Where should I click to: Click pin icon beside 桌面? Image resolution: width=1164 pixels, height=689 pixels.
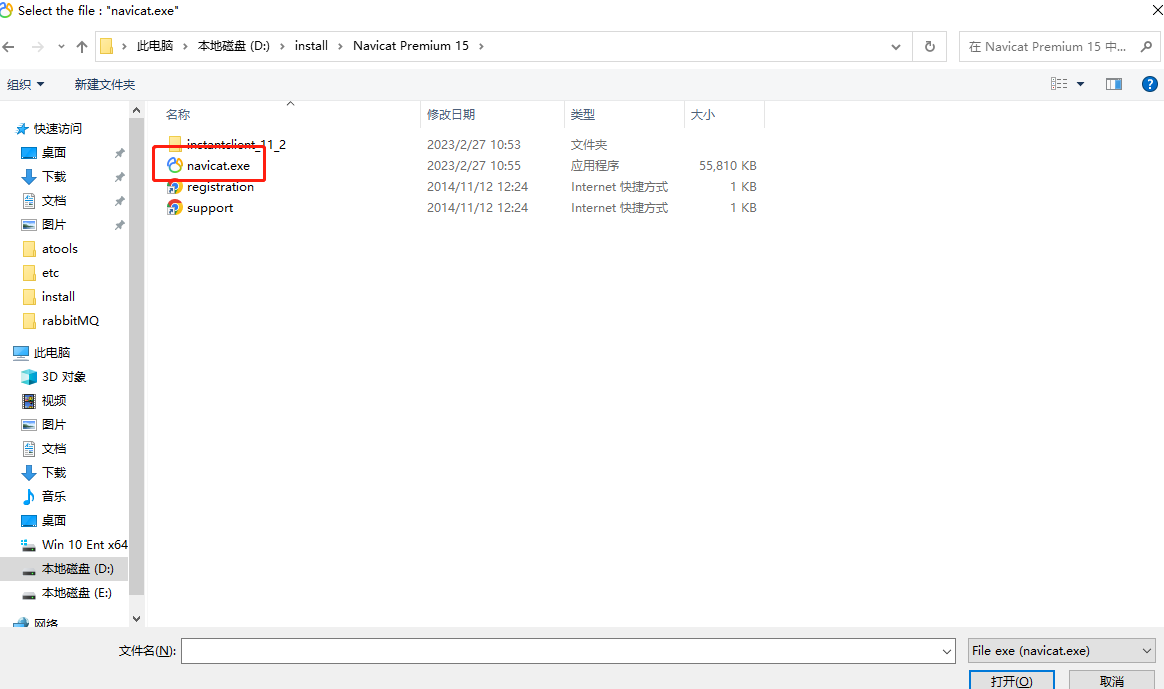119,153
